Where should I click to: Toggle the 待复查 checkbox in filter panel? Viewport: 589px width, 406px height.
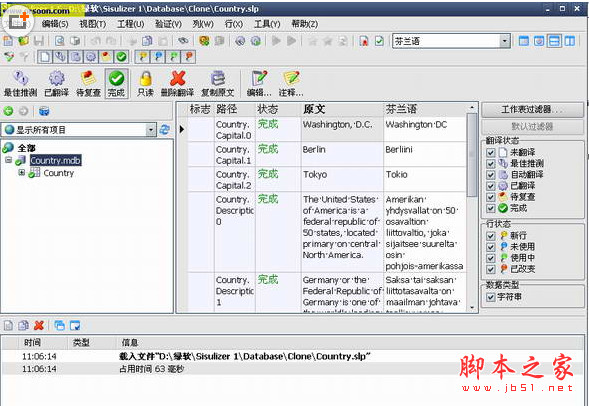pos(490,197)
